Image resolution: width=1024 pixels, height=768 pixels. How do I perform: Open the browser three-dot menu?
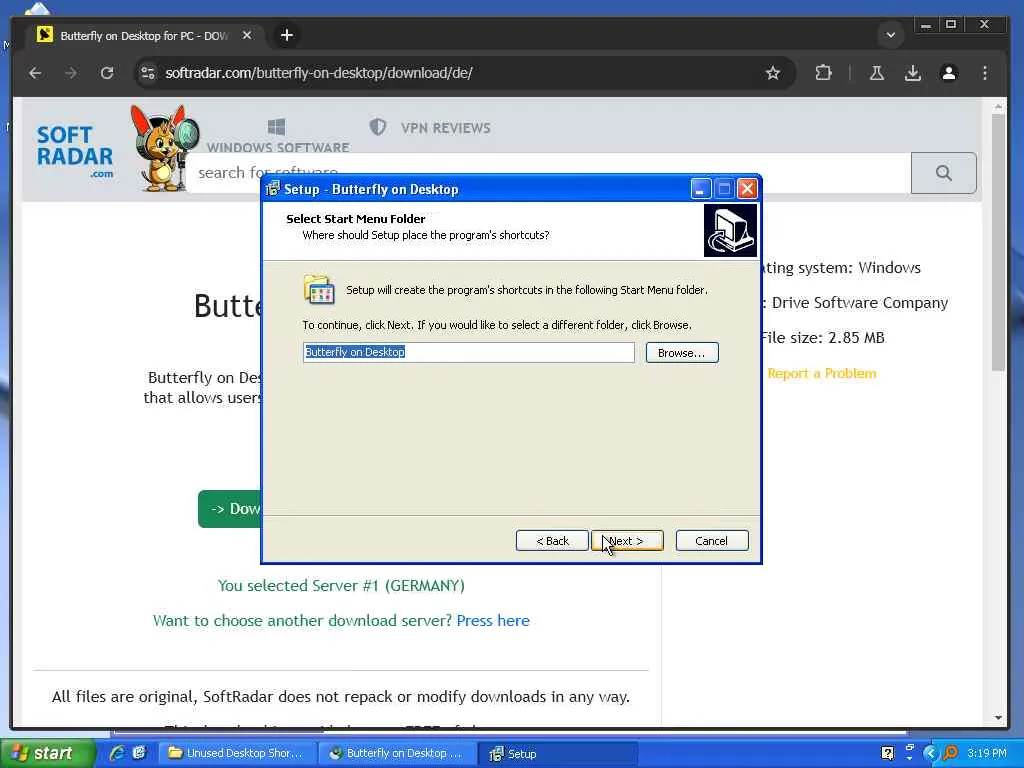click(985, 73)
